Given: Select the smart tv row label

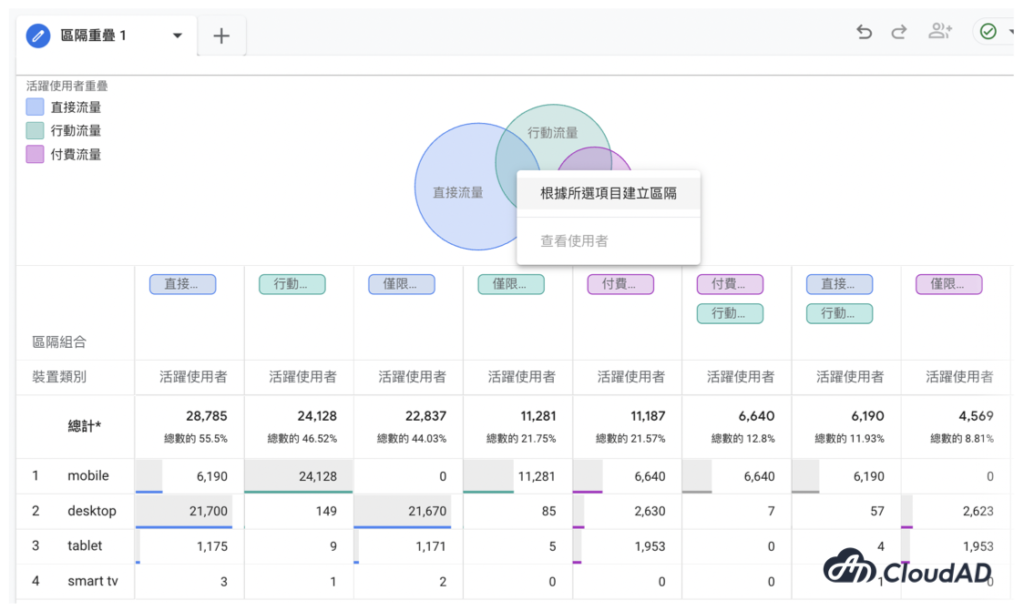Looking at the screenshot, I should [x=93, y=581].
